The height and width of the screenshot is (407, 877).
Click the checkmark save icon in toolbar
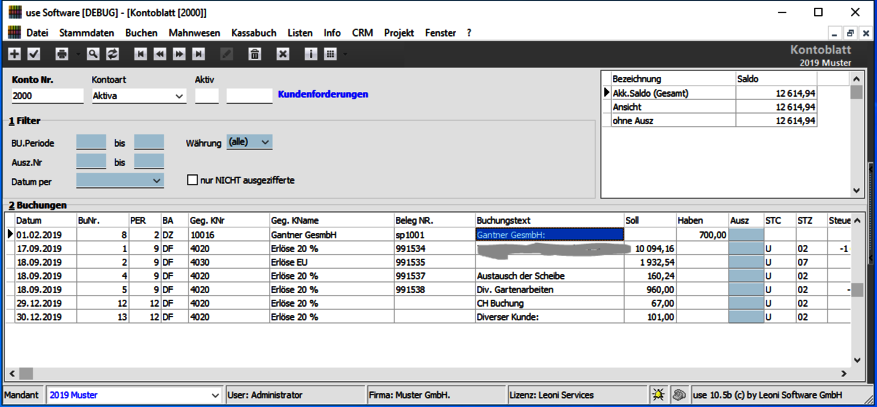click(34, 54)
